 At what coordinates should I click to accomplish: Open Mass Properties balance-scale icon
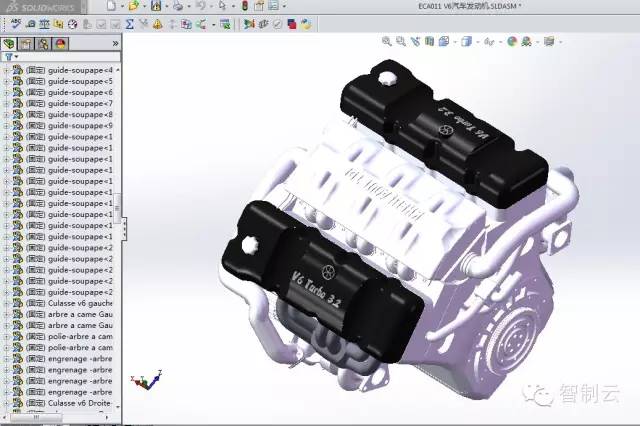coord(44,24)
